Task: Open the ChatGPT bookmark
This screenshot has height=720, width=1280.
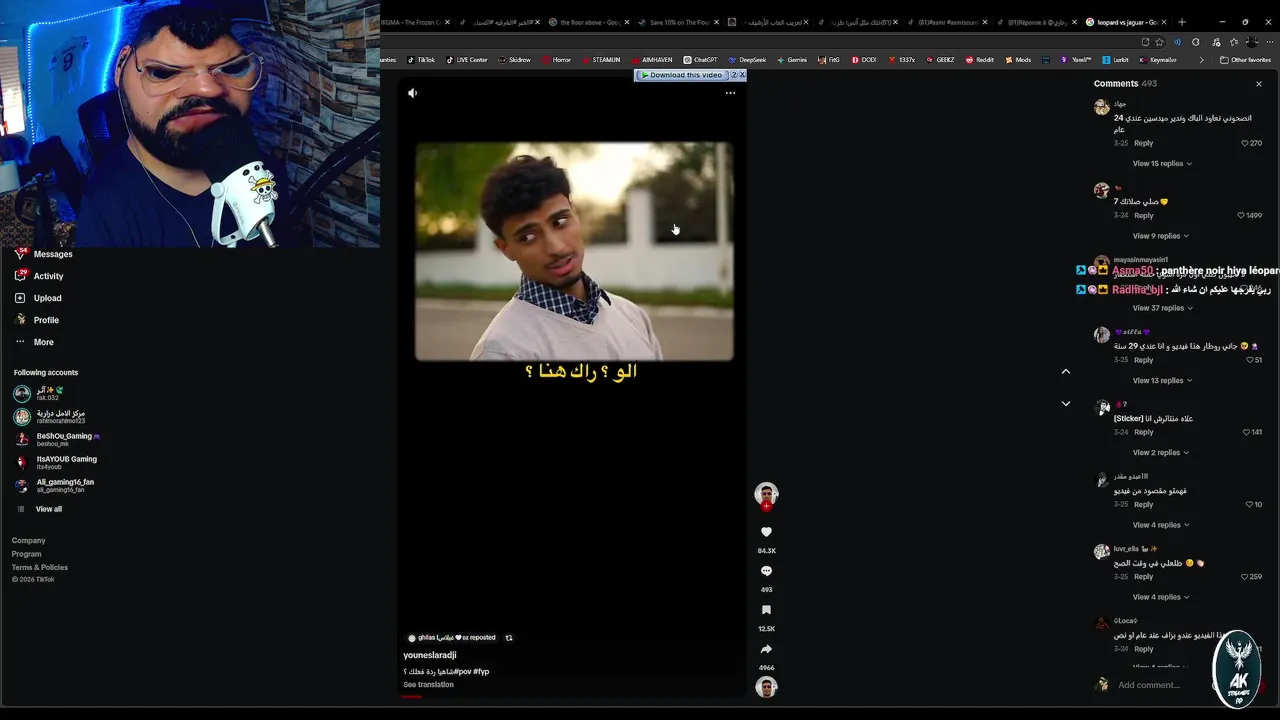Action: point(700,60)
